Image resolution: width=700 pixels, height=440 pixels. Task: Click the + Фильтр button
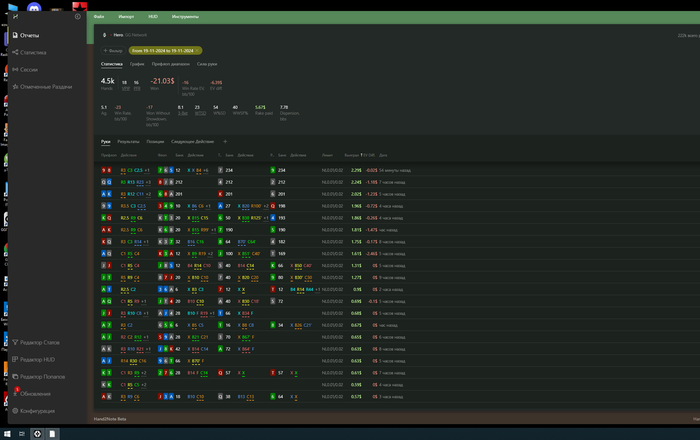click(x=111, y=49)
